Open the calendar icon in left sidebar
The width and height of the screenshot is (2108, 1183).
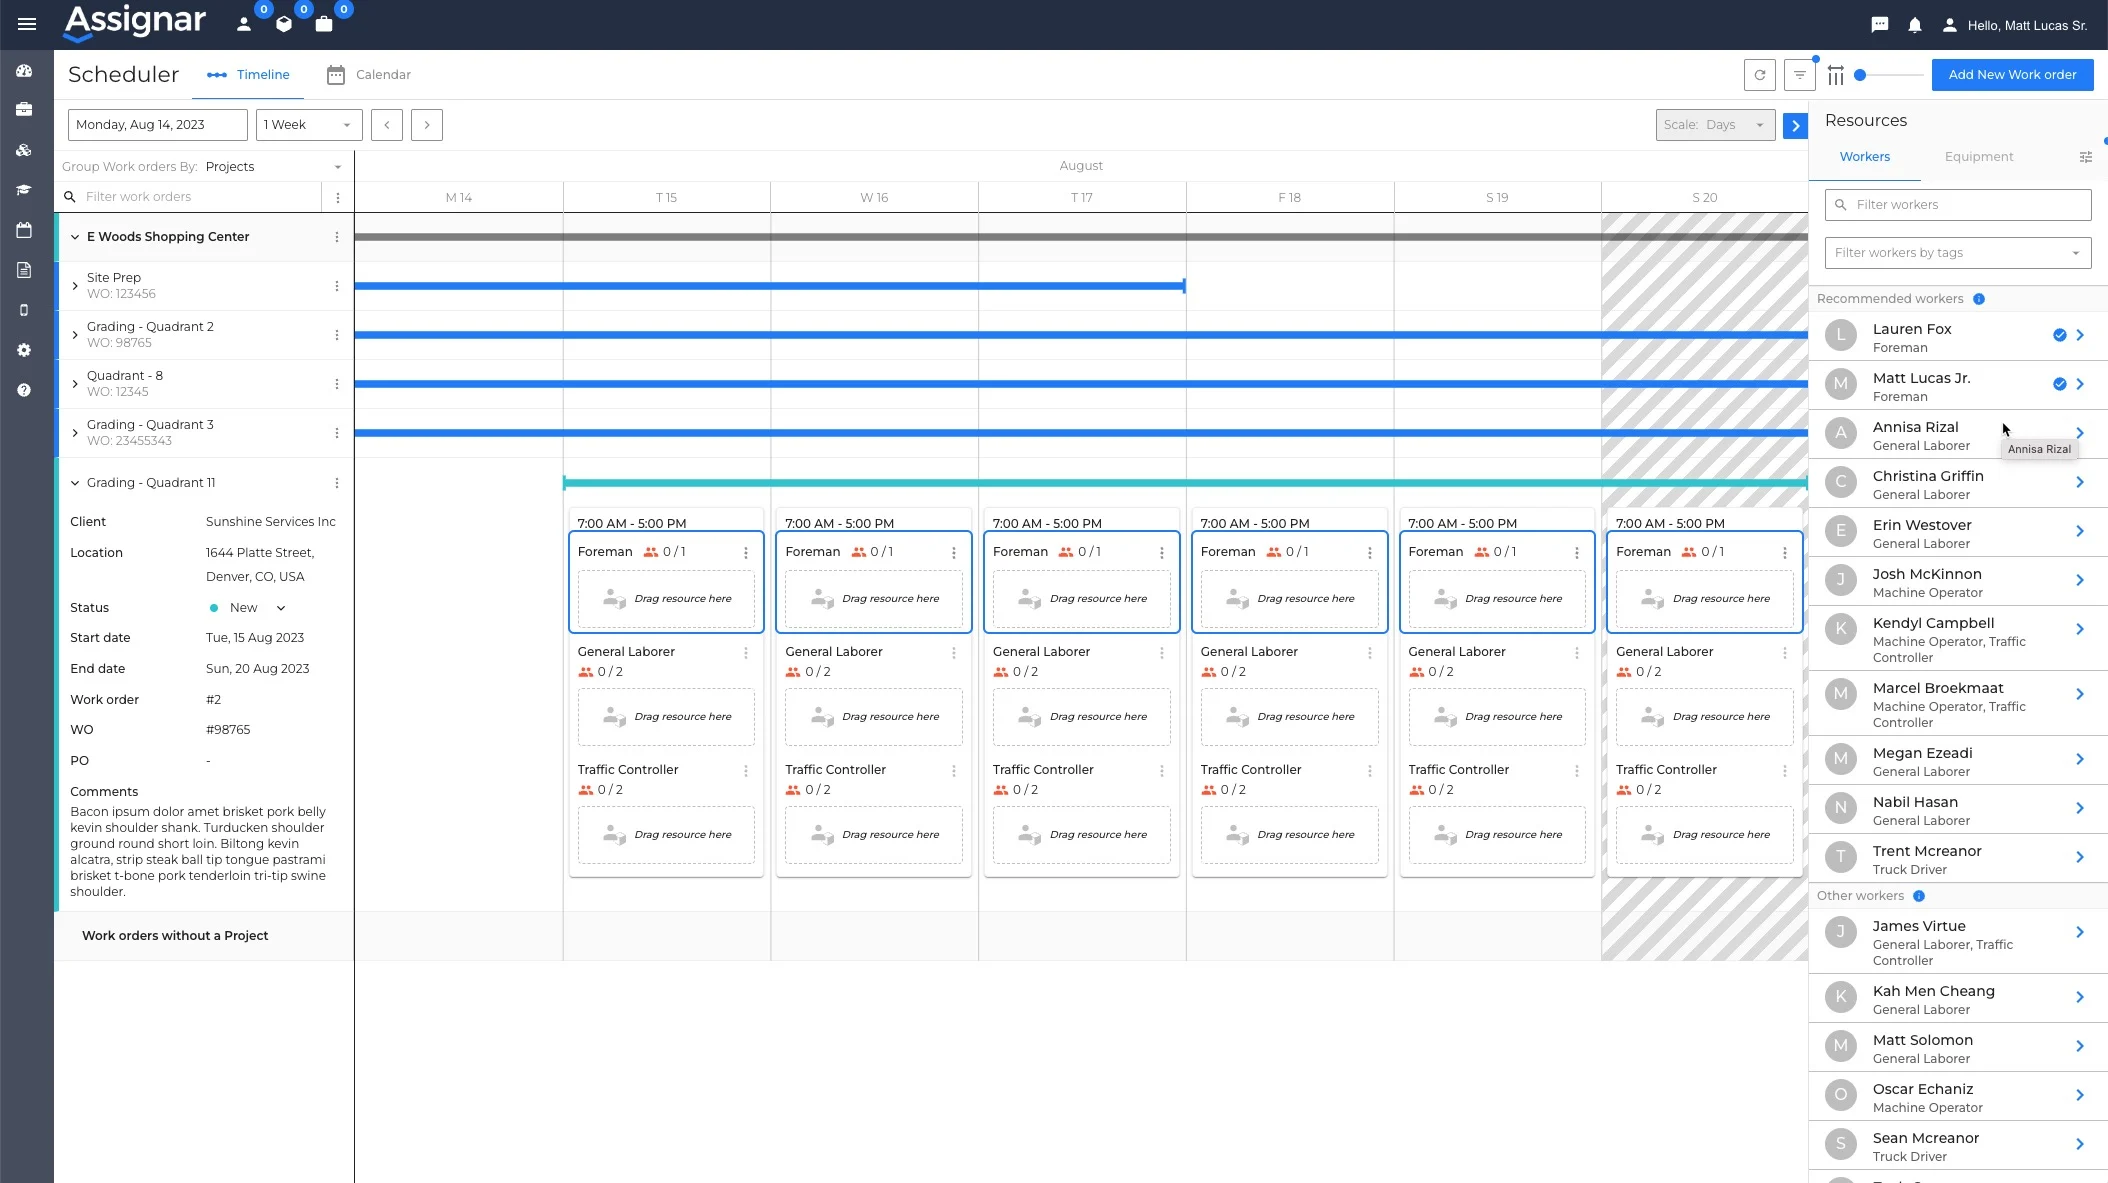click(x=24, y=230)
